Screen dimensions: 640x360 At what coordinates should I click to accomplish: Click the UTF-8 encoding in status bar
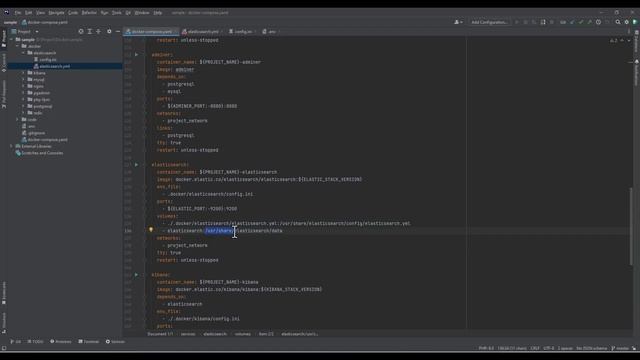pos(549,348)
